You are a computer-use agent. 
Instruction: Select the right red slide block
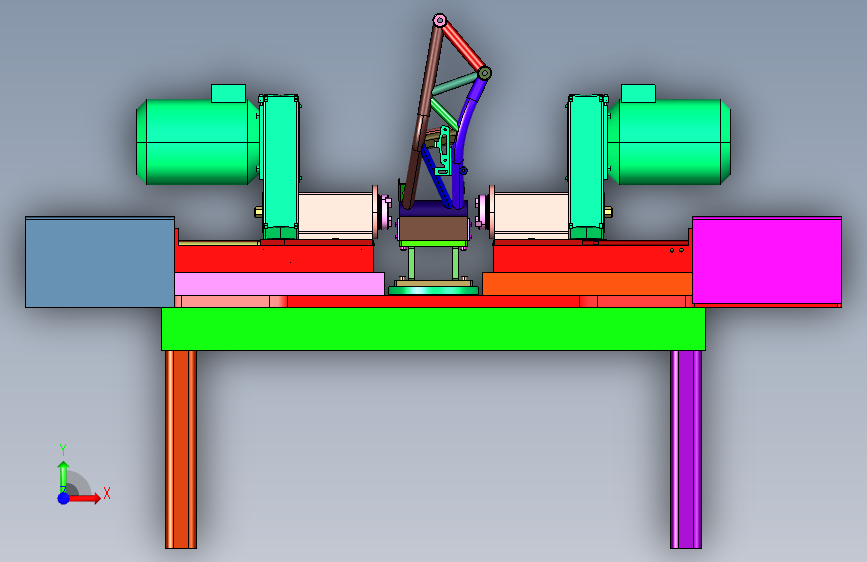click(593, 259)
